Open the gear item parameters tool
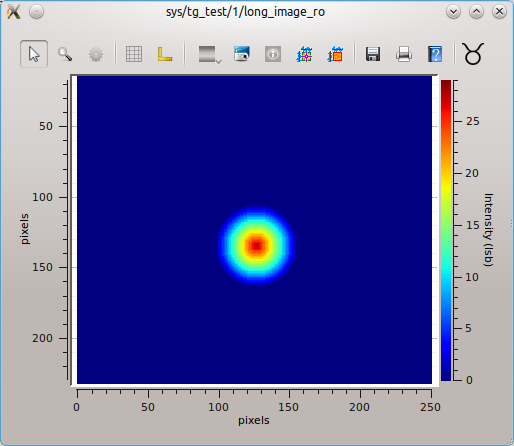Image resolution: width=514 pixels, height=446 pixels. (x=96, y=54)
